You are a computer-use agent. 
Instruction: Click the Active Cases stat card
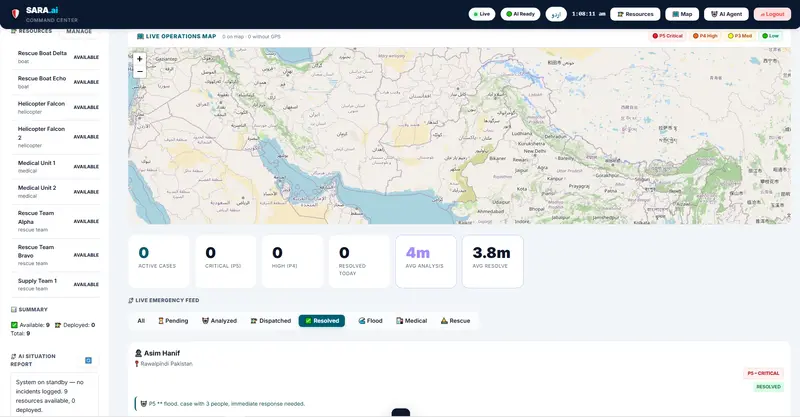click(159, 261)
